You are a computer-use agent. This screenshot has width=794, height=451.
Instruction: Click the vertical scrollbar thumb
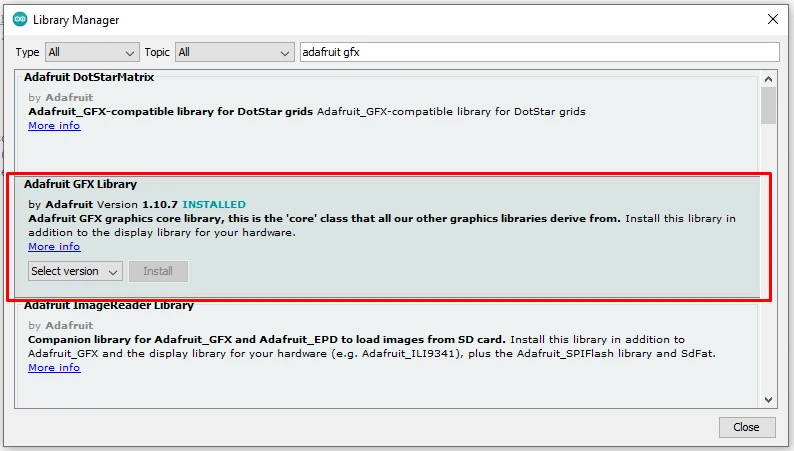tap(768, 105)
